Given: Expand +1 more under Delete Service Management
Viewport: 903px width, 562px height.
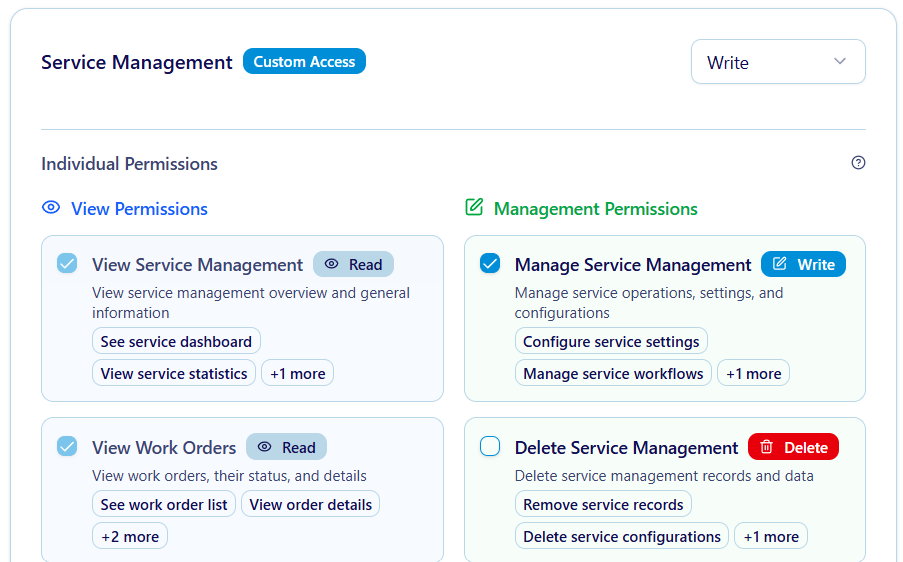Looking at the screenshot, I should [x=770, y=537].
